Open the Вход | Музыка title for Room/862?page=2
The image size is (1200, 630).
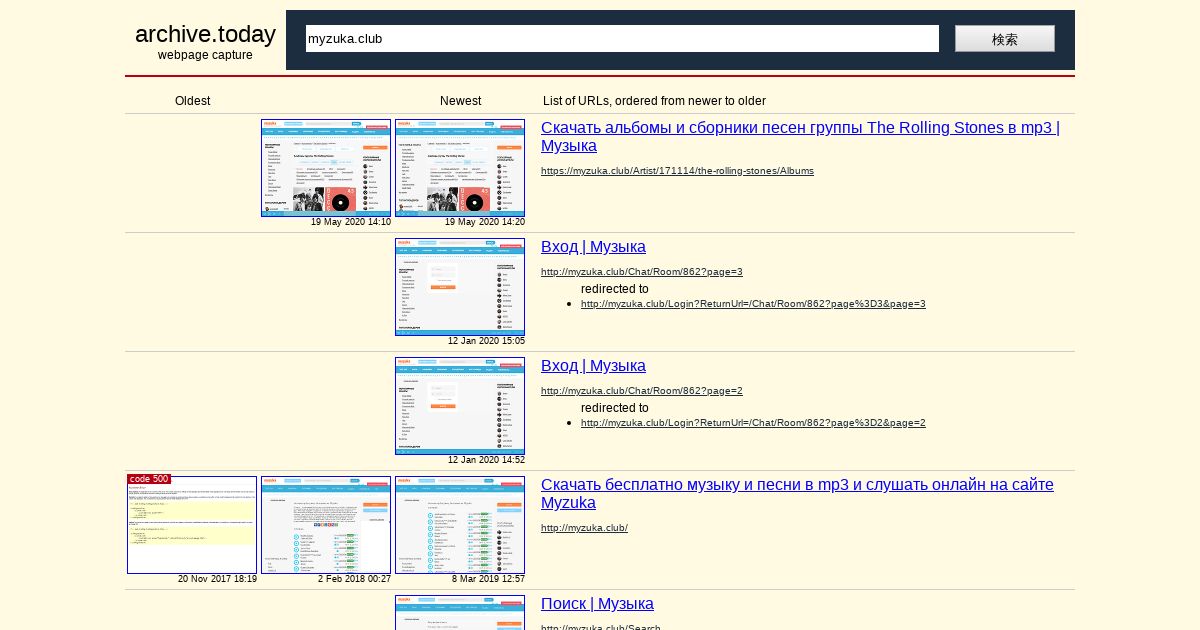[x=593, y=366]
